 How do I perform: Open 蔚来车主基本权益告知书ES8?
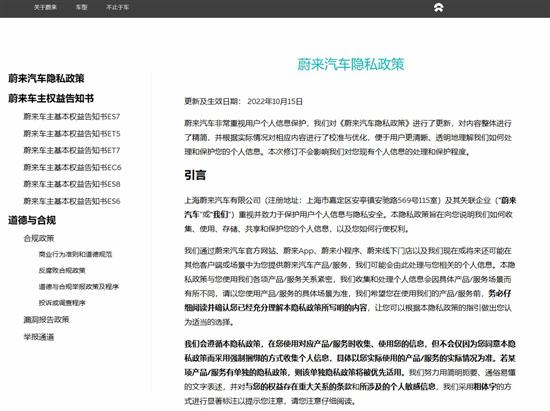[72, 184]
